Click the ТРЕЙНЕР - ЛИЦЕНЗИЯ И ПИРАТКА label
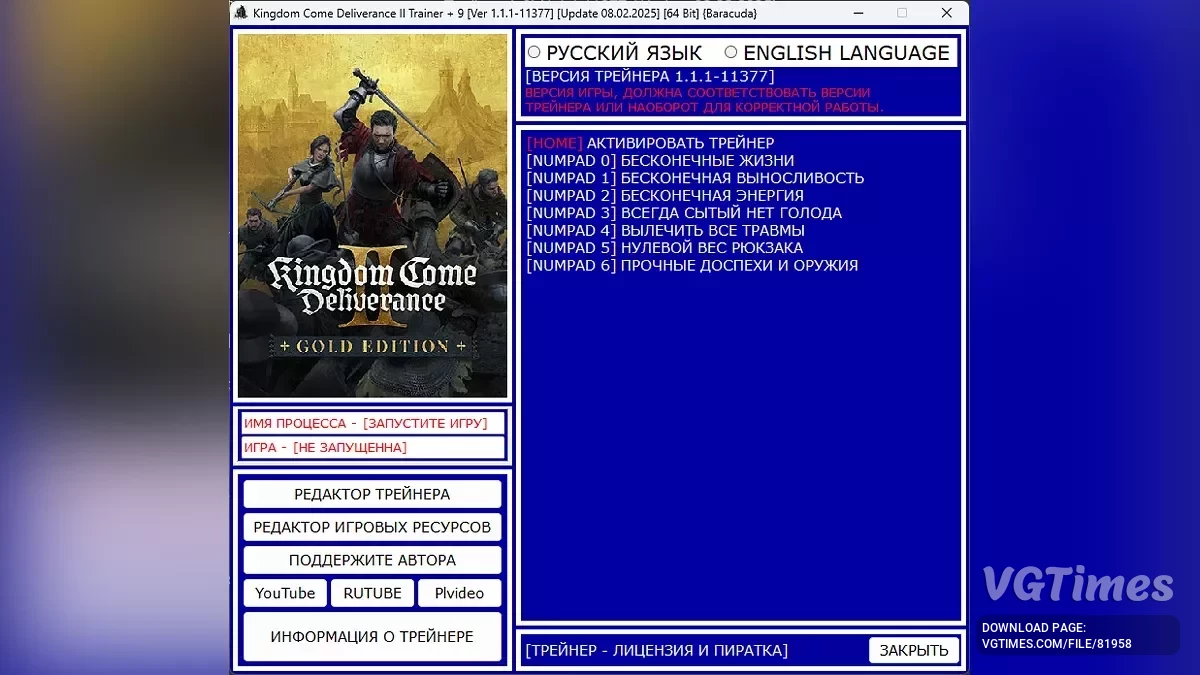 tap(657, 650)
